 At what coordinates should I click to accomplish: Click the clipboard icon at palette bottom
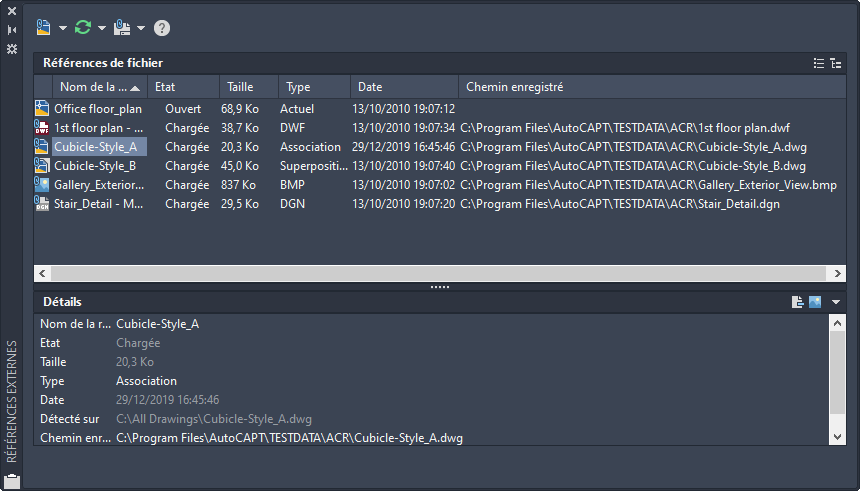point(12,481)
